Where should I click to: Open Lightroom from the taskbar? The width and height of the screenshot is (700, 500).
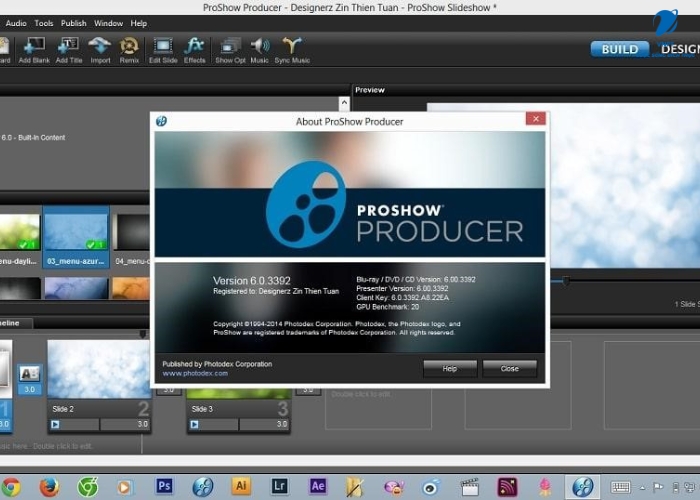[279, 486]
